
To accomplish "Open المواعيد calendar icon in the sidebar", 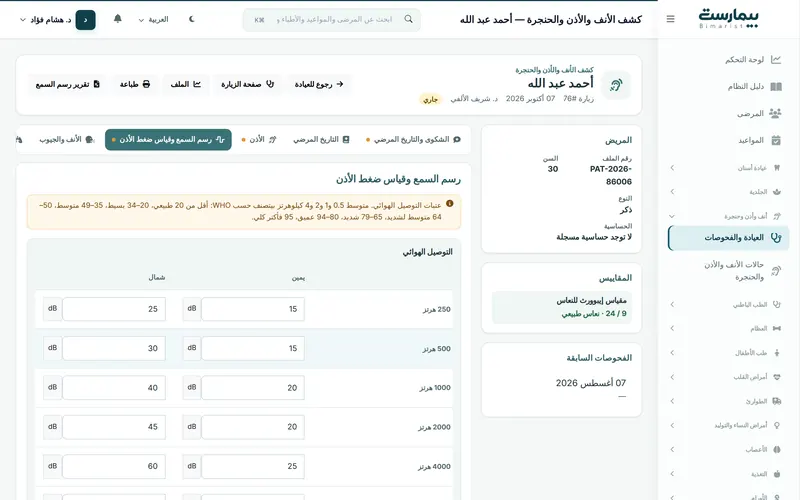I will 776,140.
